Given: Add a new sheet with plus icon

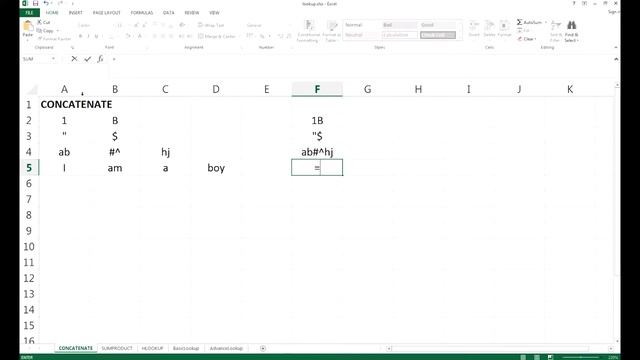Looking at the screenshot, I should tap(263, 348).
